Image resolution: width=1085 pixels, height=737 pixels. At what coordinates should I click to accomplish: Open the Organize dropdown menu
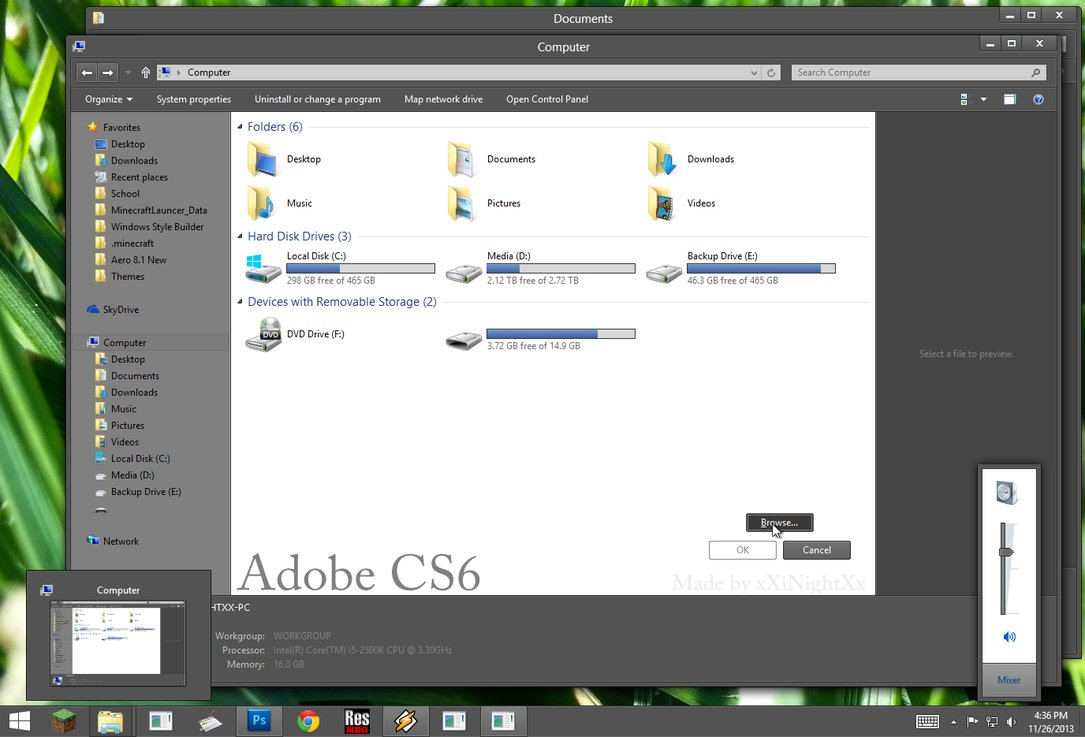point(109,100)
